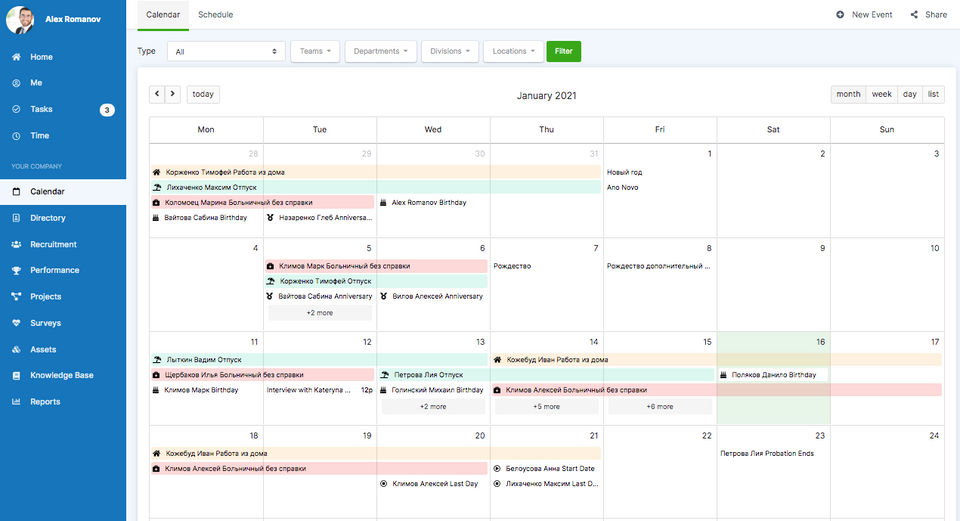Image resolution: width=960 pixels, height=521 pixels.
Task: Click the Reports chart icon
Action: (16, 402)
